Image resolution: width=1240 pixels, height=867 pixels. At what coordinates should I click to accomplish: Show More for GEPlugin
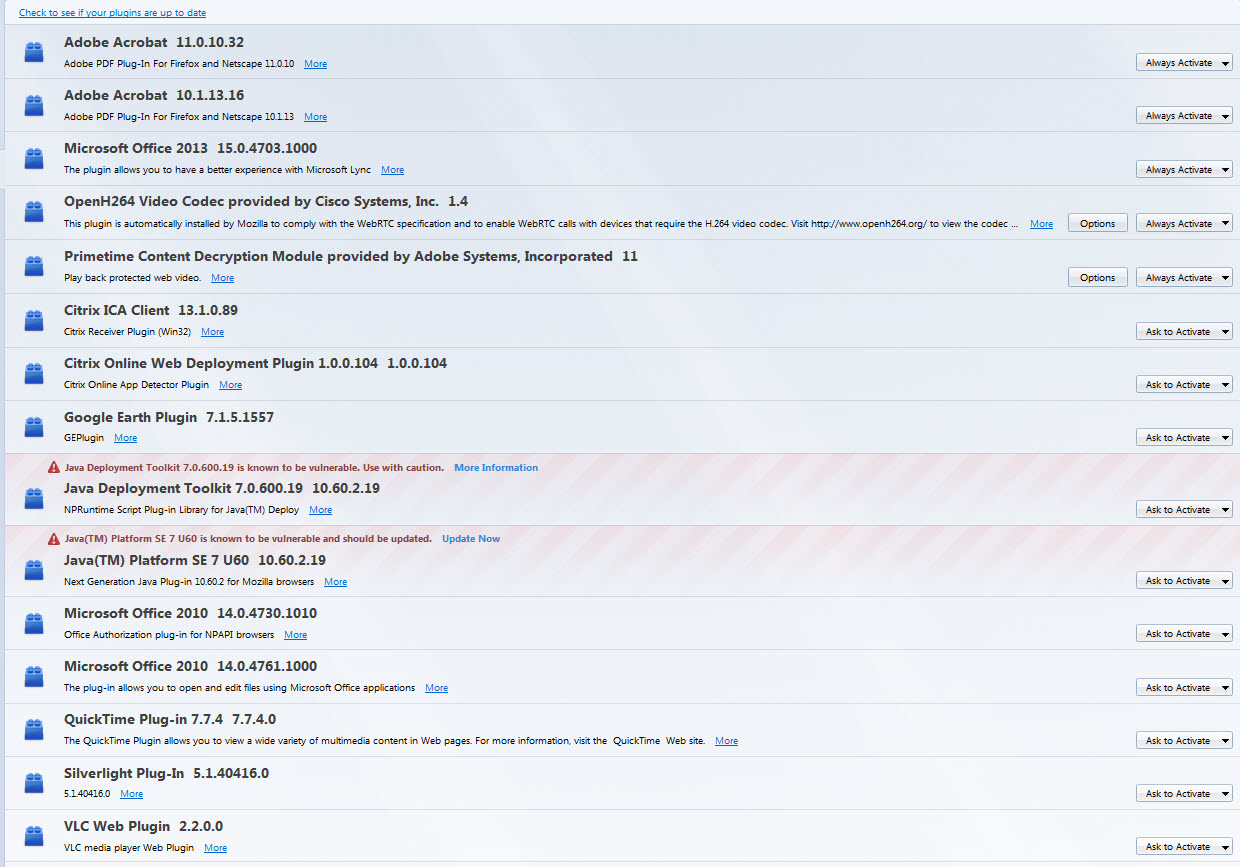pyautogui.click(x=125, y=438)
